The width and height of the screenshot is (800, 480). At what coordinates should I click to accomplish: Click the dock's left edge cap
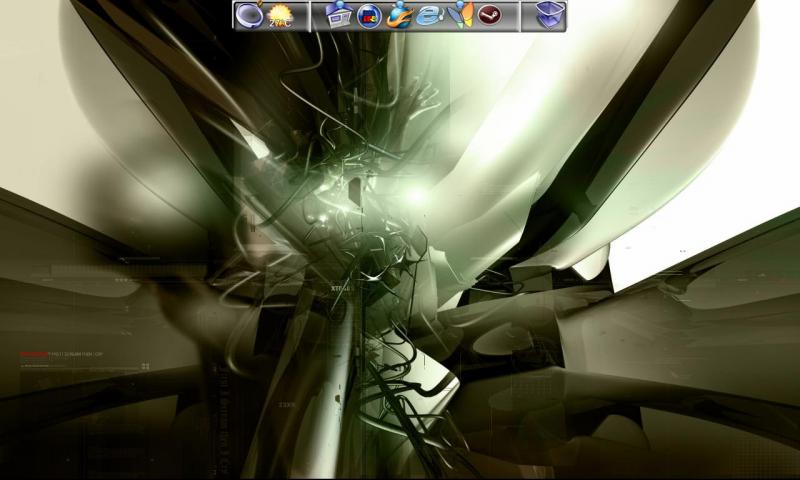[x=235, y=16]
